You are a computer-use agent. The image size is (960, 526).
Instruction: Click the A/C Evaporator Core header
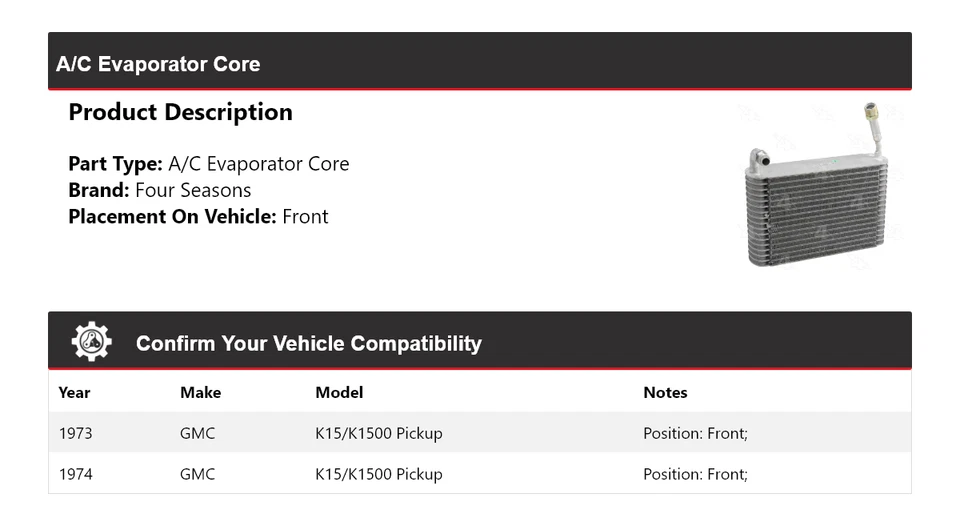click(x=158, y=64)
